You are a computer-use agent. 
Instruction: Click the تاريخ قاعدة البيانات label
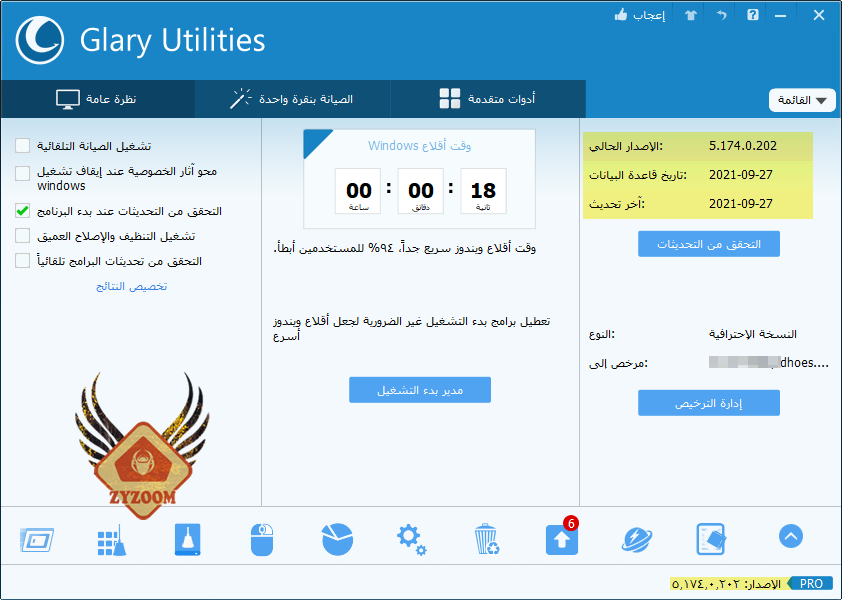click(637, 175)
